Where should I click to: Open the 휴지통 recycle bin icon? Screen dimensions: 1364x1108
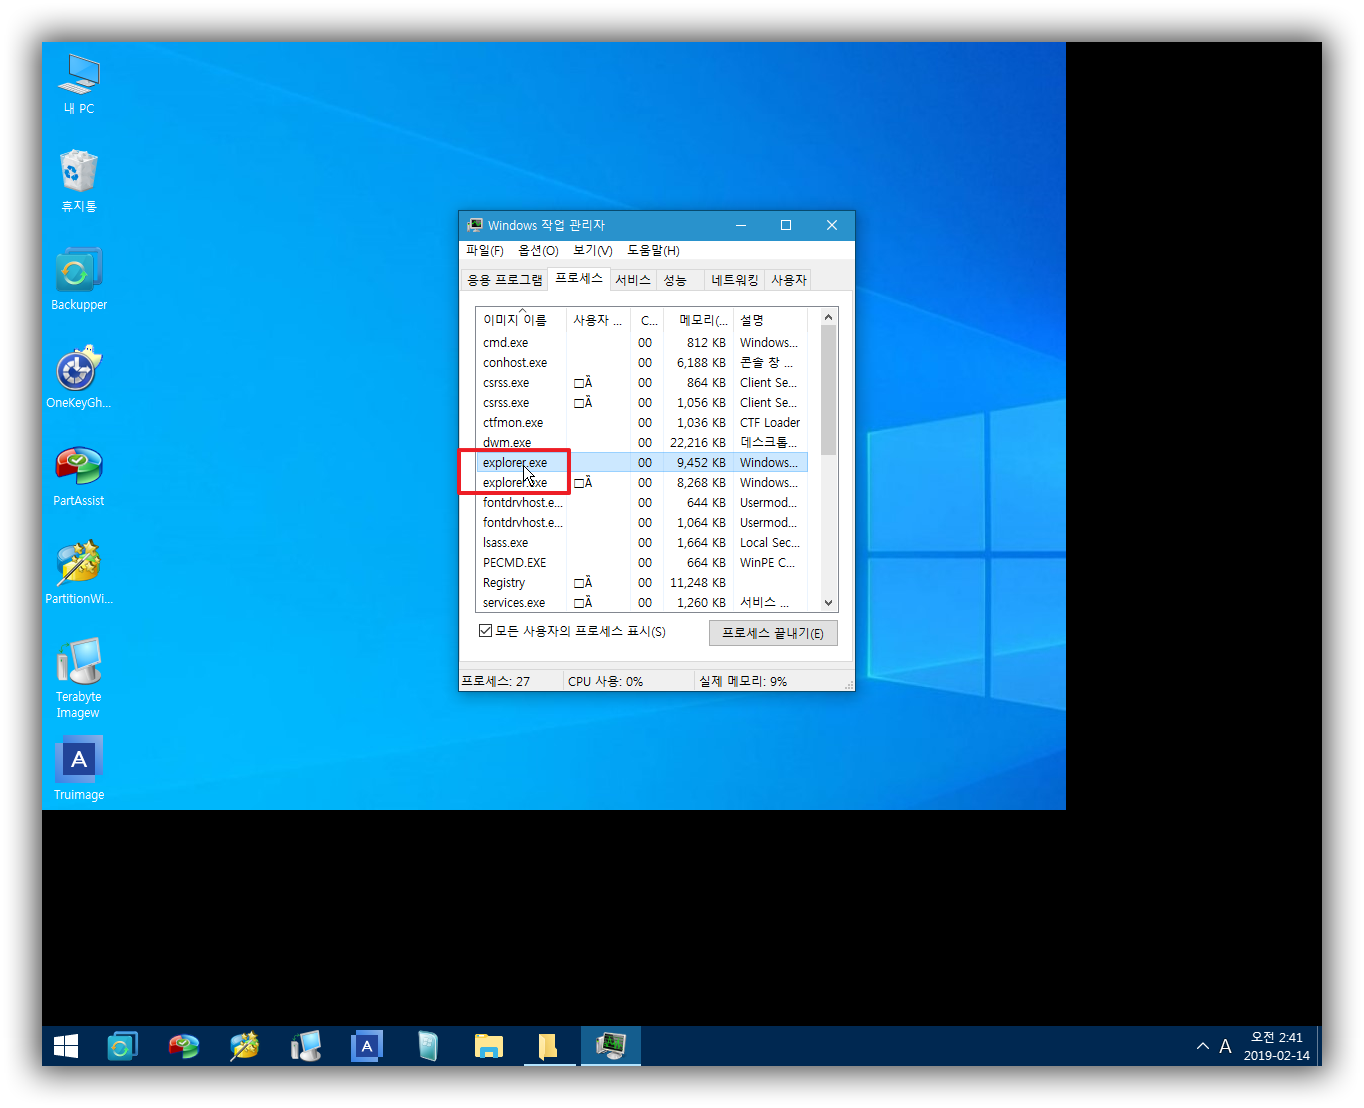pos(79,181)
